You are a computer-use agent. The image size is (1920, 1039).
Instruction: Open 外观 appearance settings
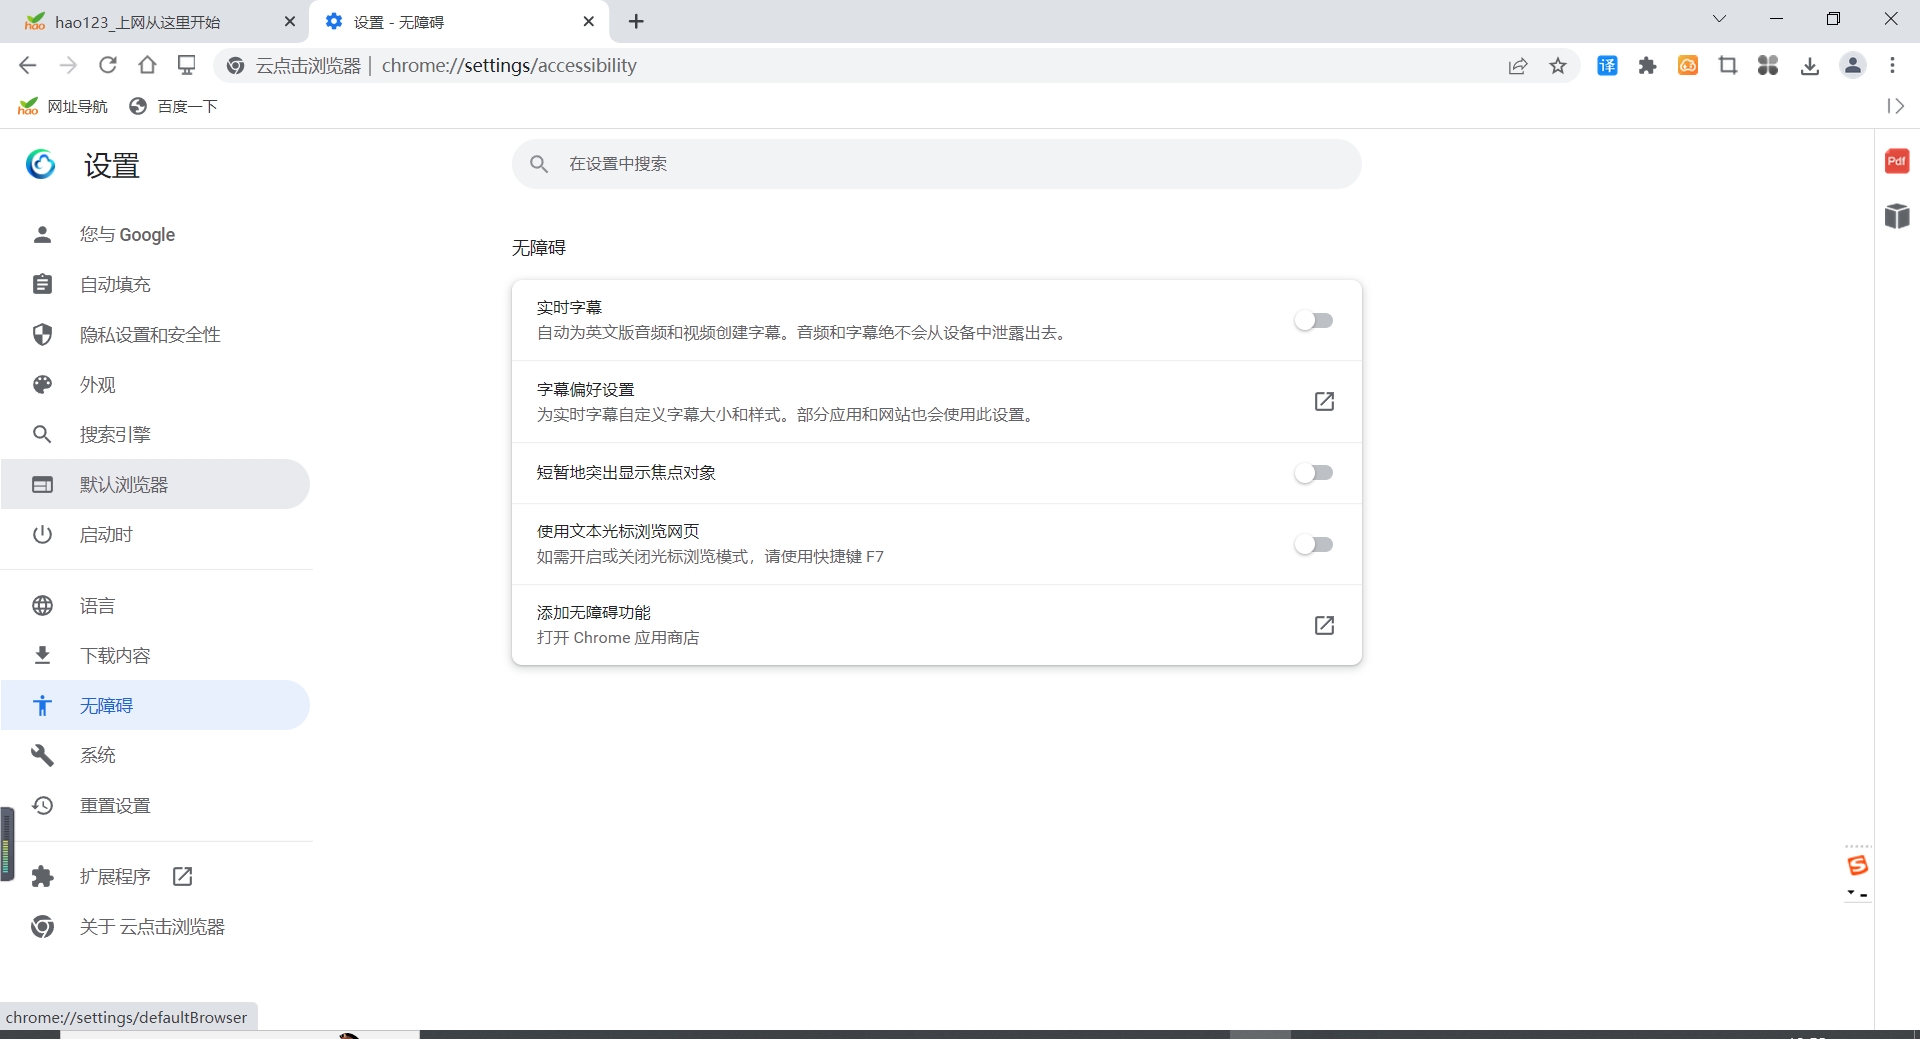point(155,384)
